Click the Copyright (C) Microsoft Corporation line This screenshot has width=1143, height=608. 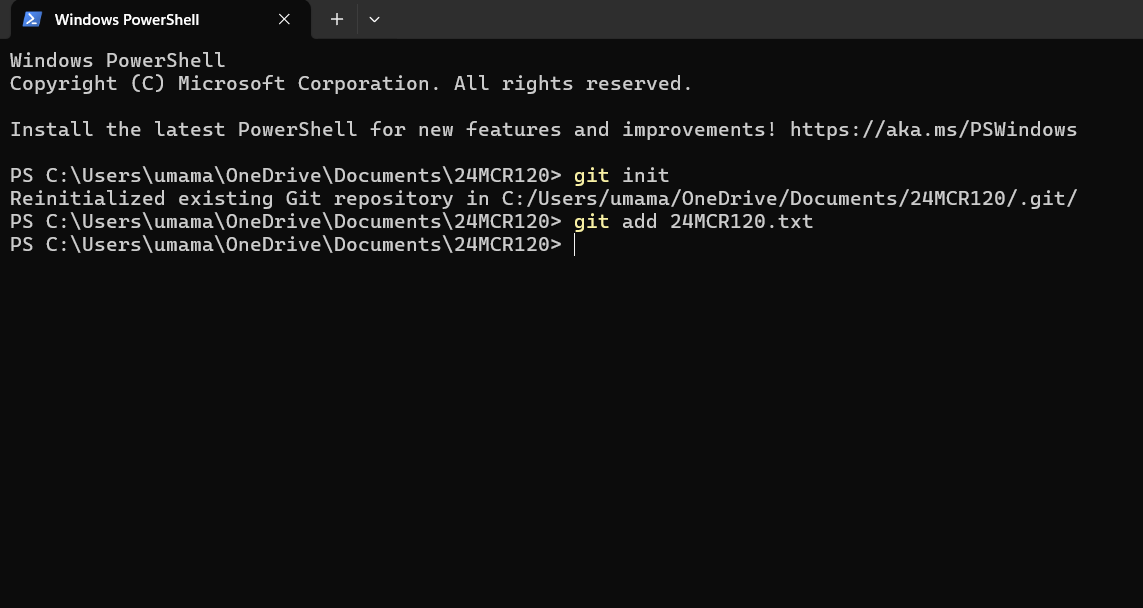[x=351, y=84]
